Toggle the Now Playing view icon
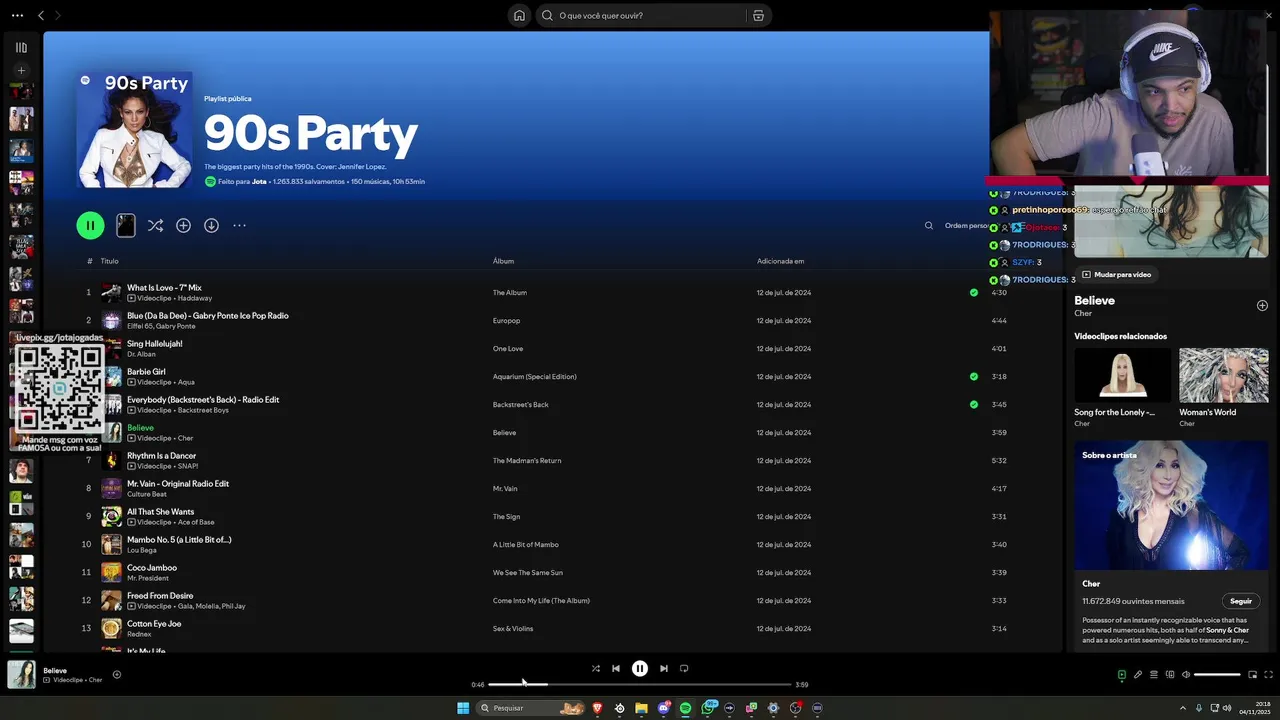The height and width of the screenshot is (720, 1280). pyautogui.click(x=1121, y=674)
